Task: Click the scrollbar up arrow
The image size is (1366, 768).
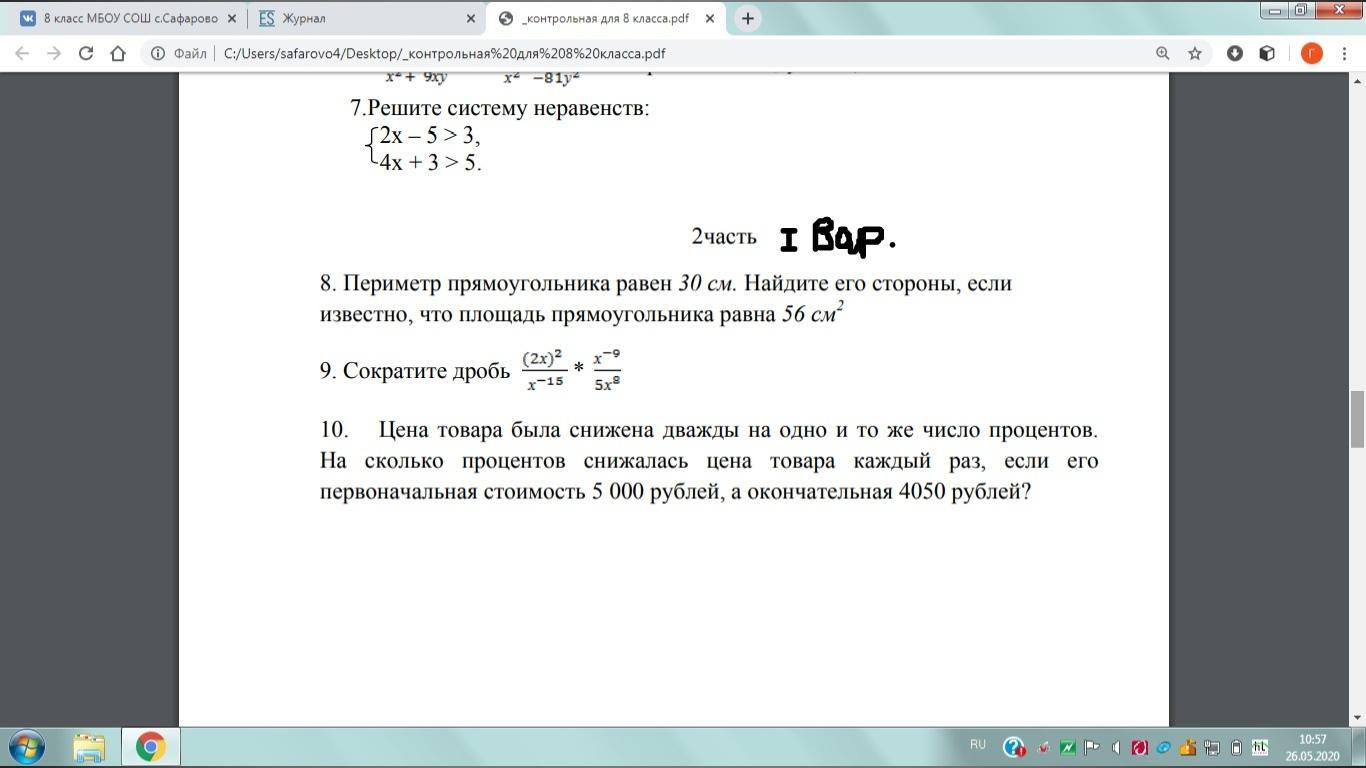Action: pos(1358,80)
